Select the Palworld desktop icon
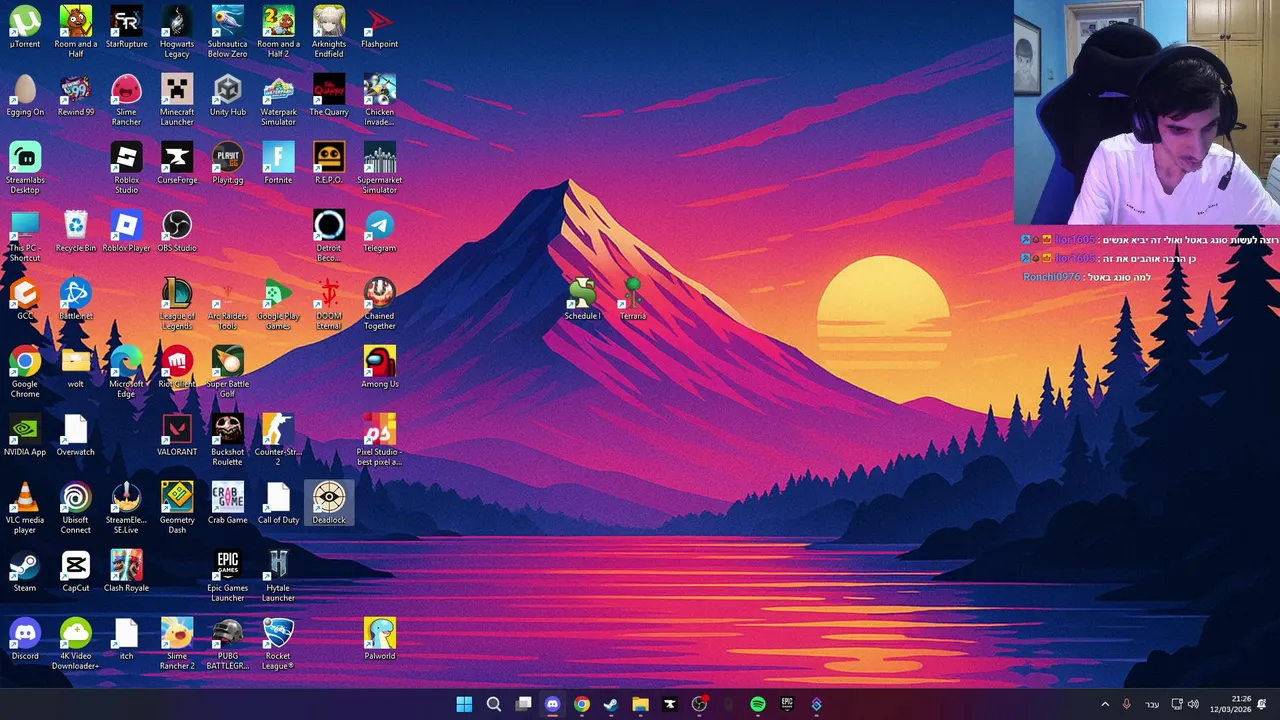Viewport: 1280px width, 720px height. click(x=379, y=639)
